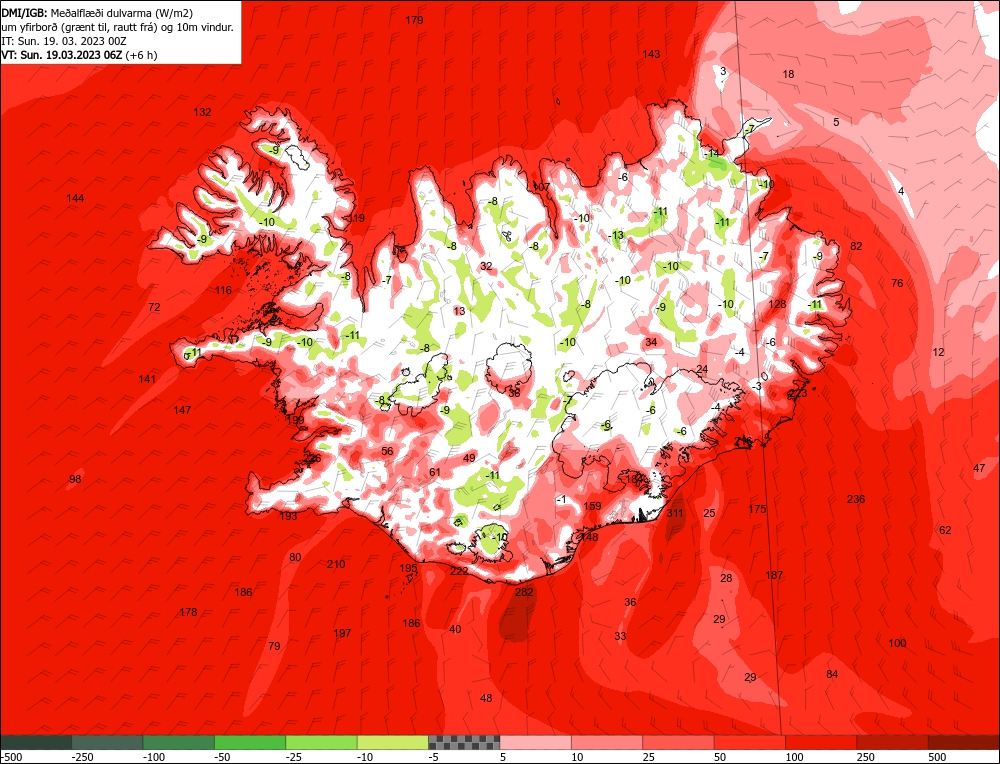Click the map value '179' at the top
Image resolution: width=1000 pixels, height=764 pixels.
tap(415, 20)
